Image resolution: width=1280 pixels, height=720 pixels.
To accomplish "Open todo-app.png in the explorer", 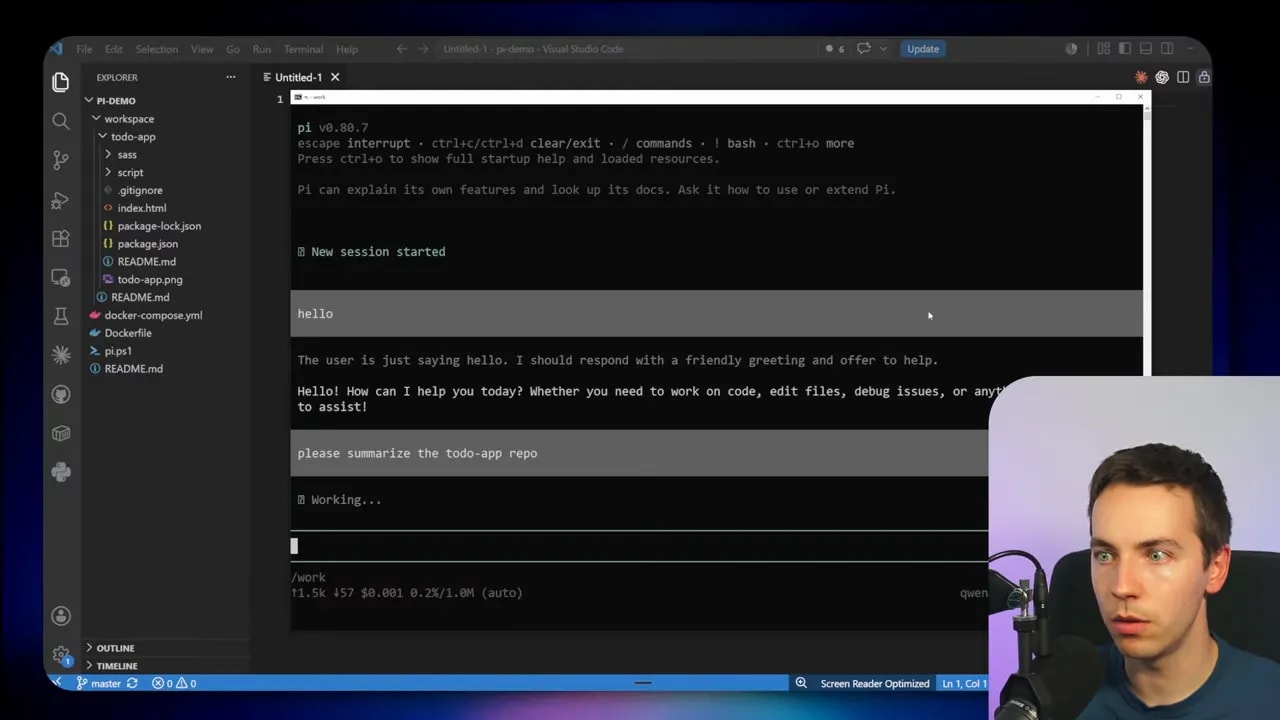I will pyautogui.click(x=150, y=280).
